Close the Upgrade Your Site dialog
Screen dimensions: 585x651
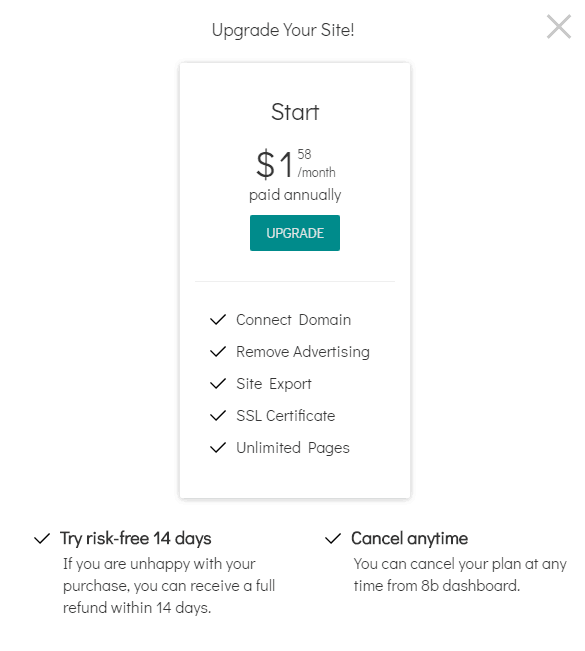pyautogui.click(x=558, y=27)
